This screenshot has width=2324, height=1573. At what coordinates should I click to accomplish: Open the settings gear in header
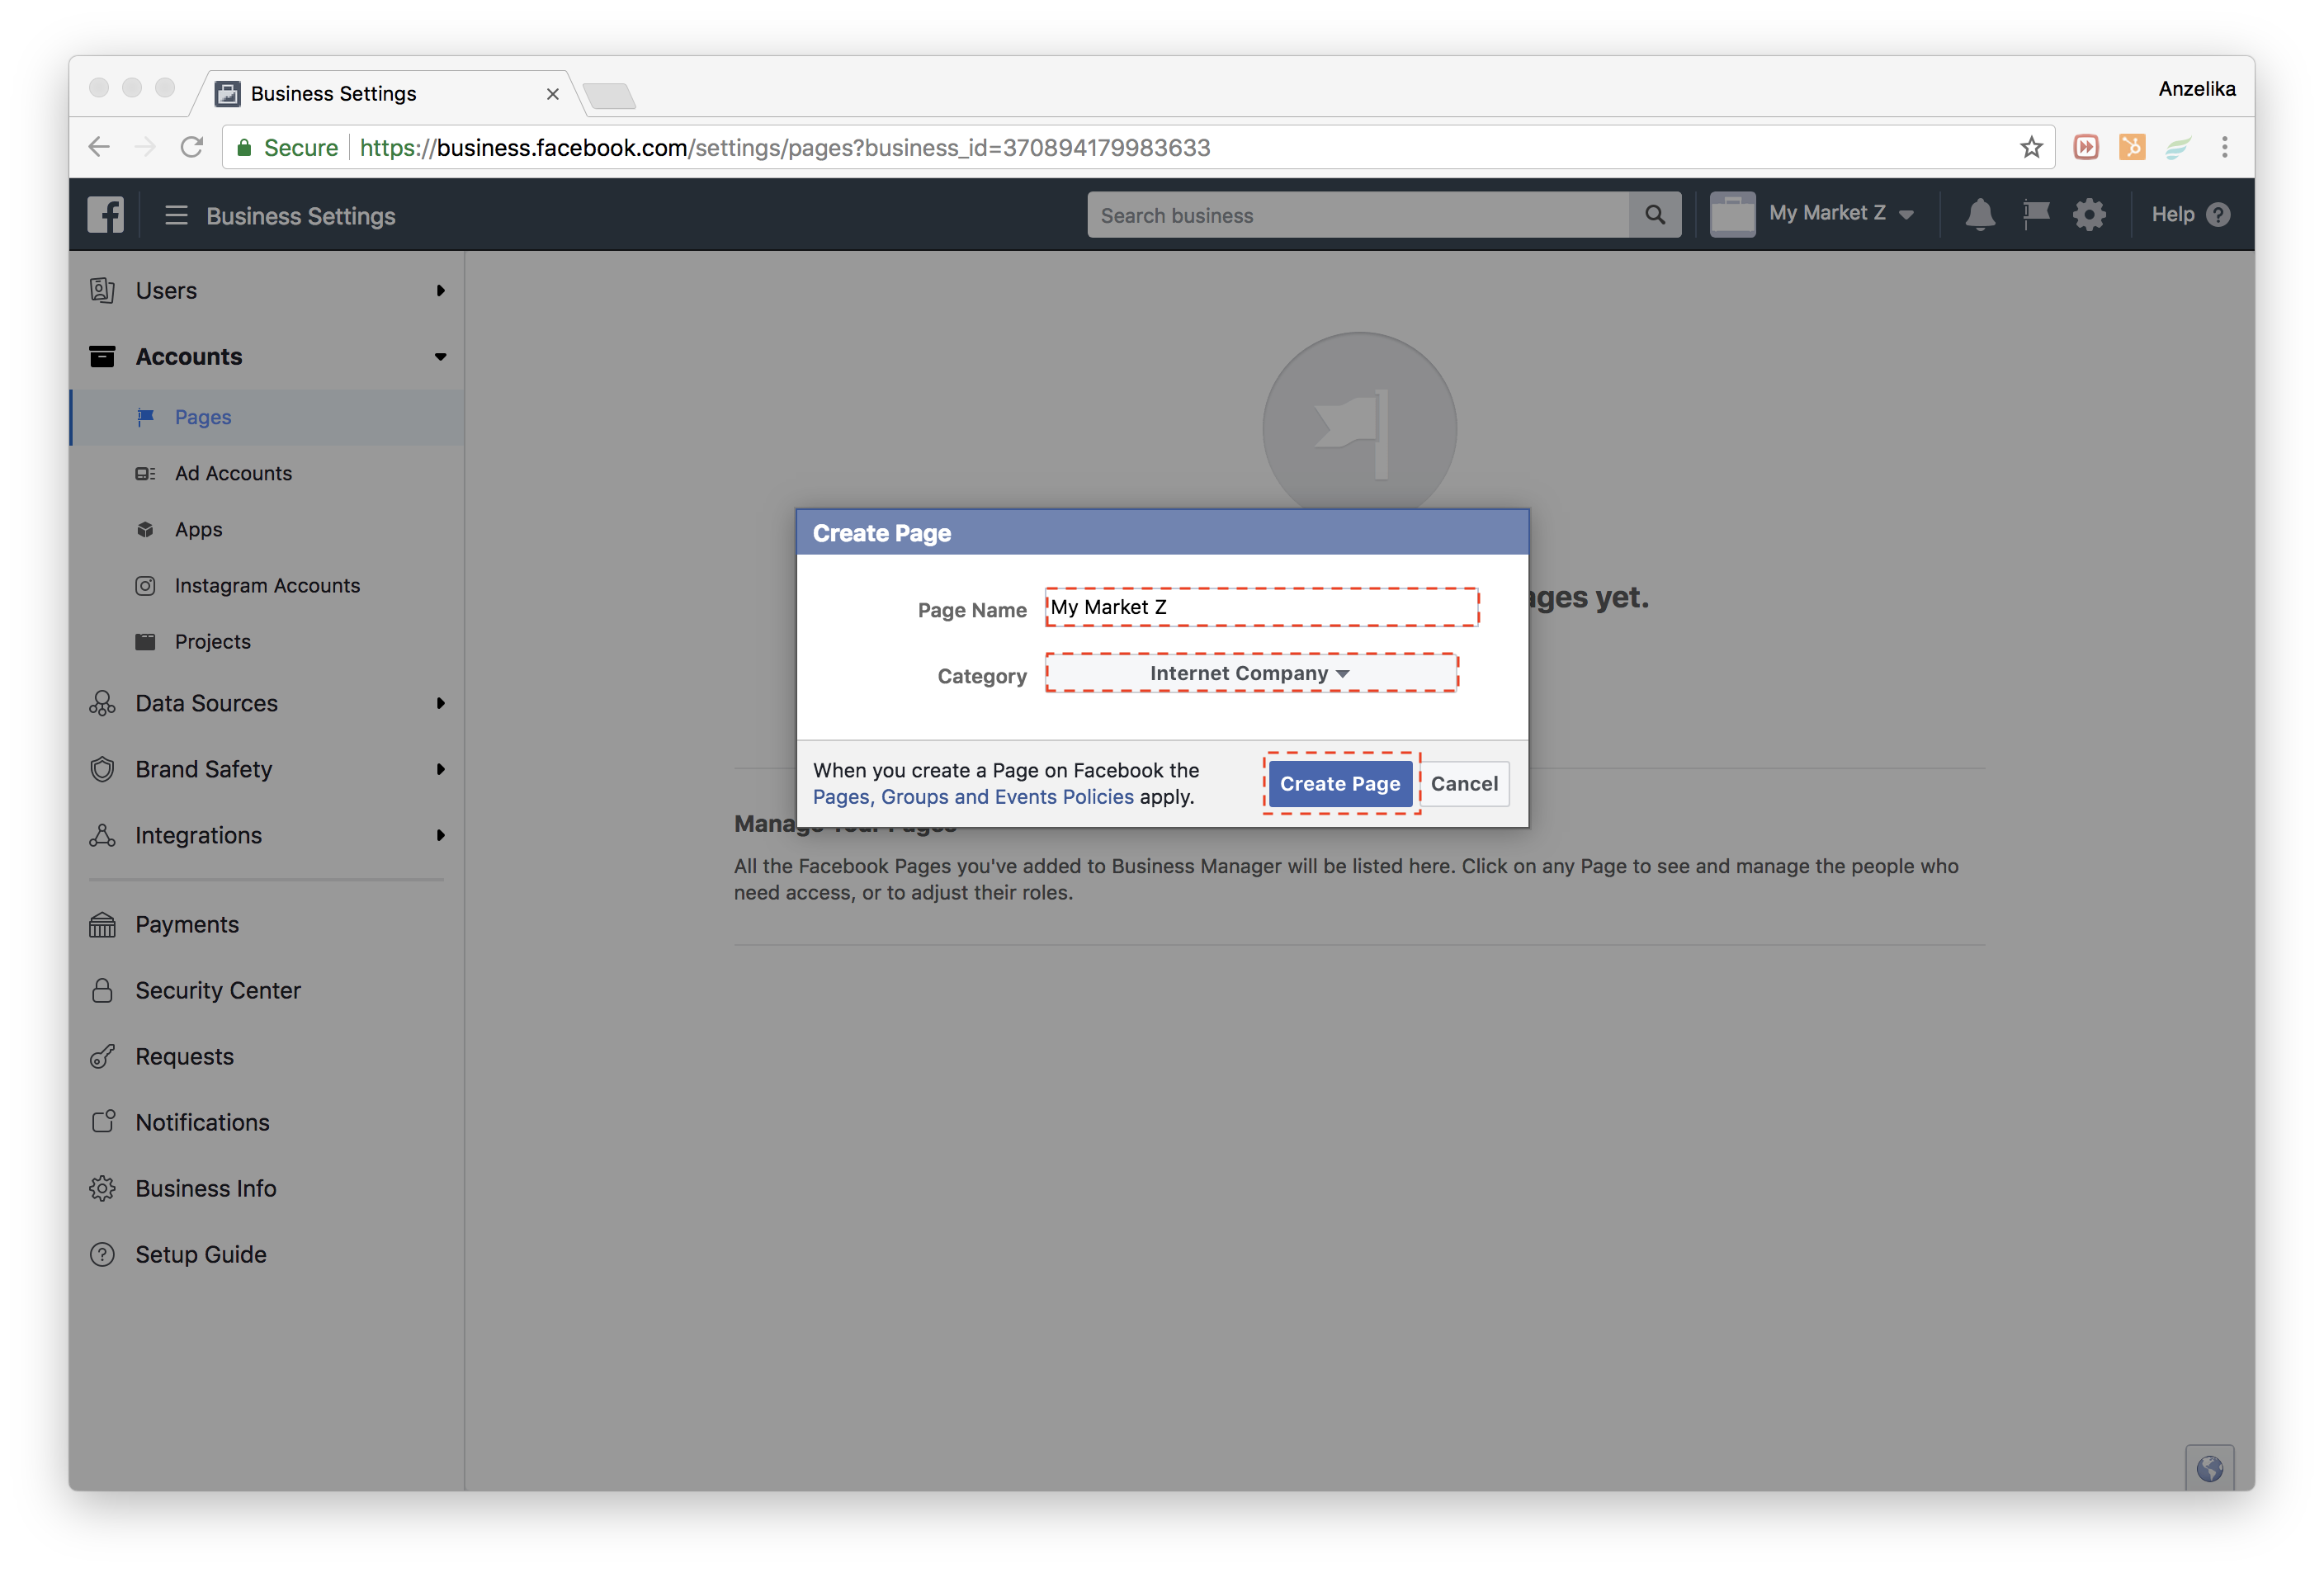tap(2089, 215)
